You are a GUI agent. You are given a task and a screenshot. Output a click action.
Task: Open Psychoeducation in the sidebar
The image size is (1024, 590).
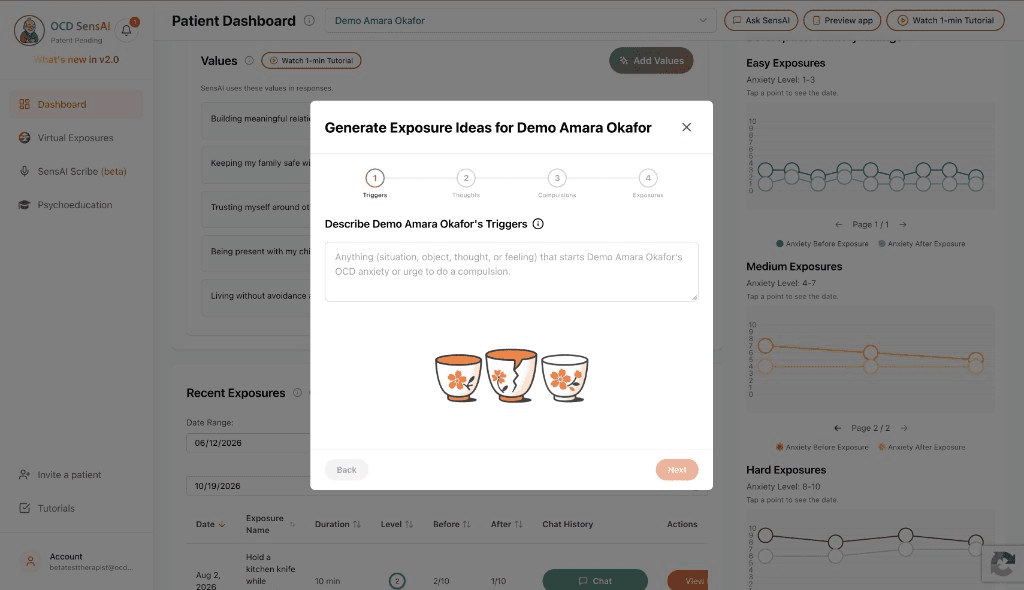(x=76, y=205)
